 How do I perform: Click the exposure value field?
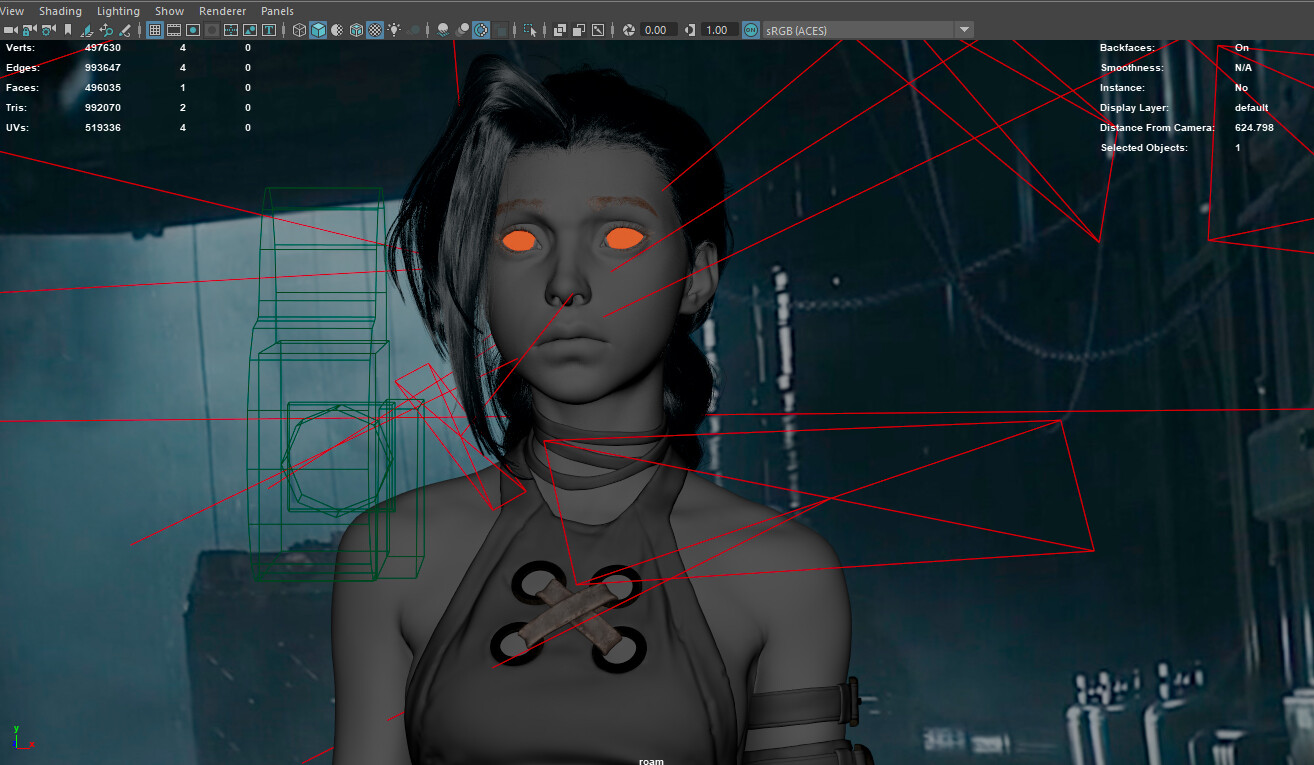click(x=655, y=30)
